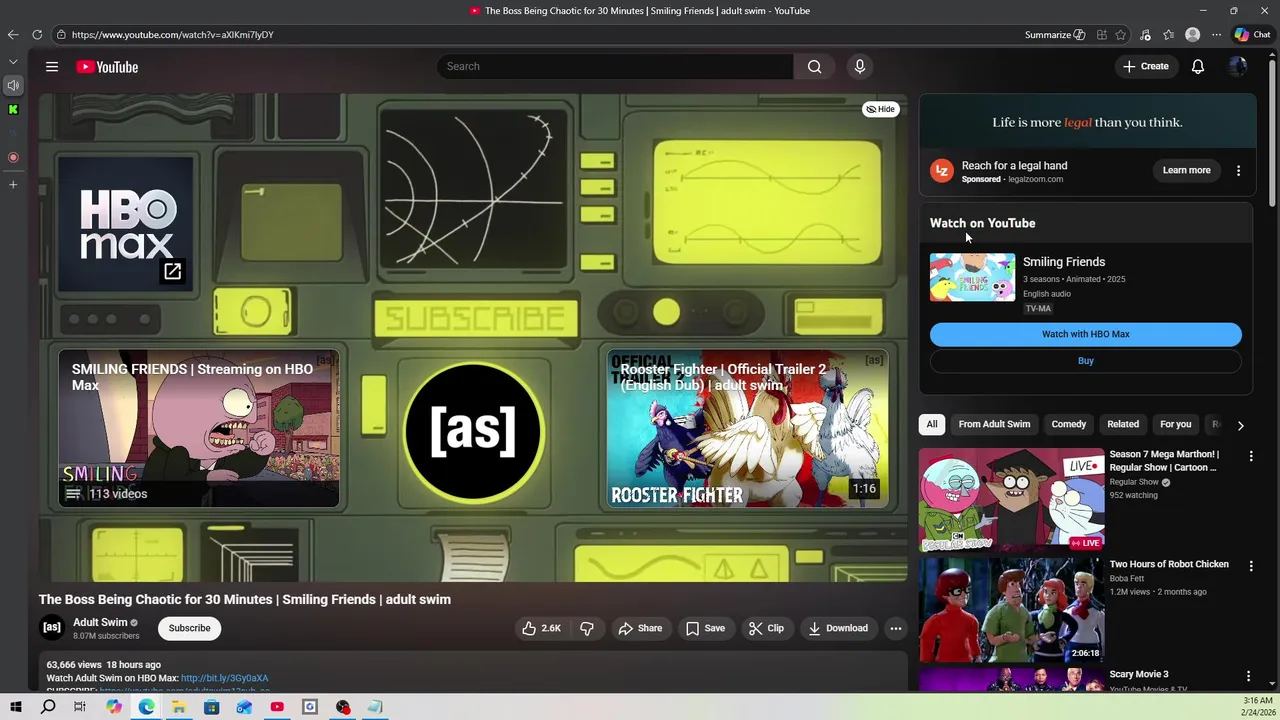Start voice search with the microphone

point(859,66)
